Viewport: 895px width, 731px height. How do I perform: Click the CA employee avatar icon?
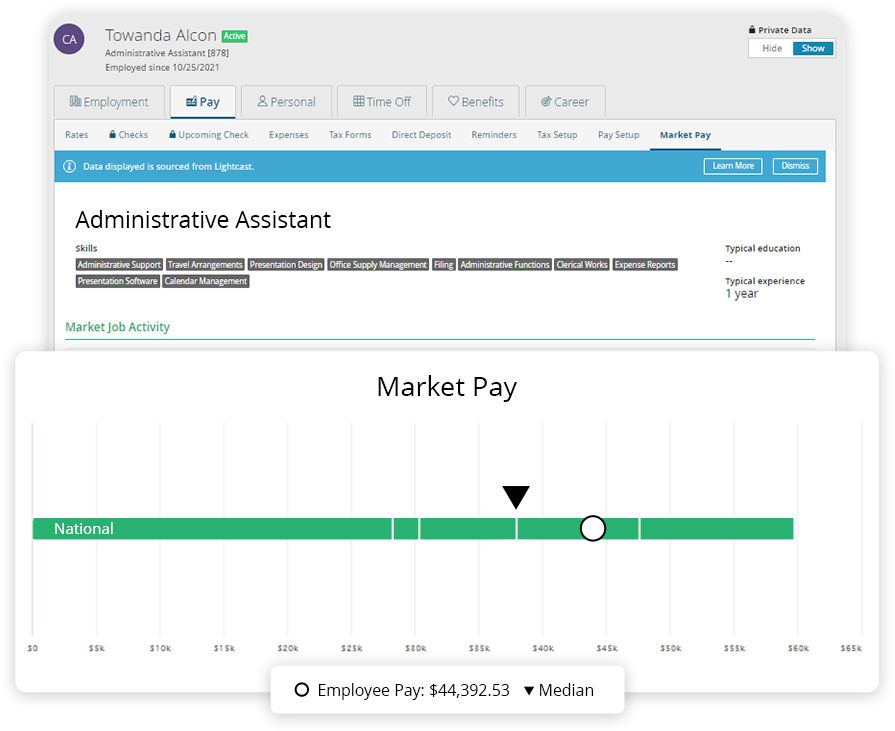69,40
